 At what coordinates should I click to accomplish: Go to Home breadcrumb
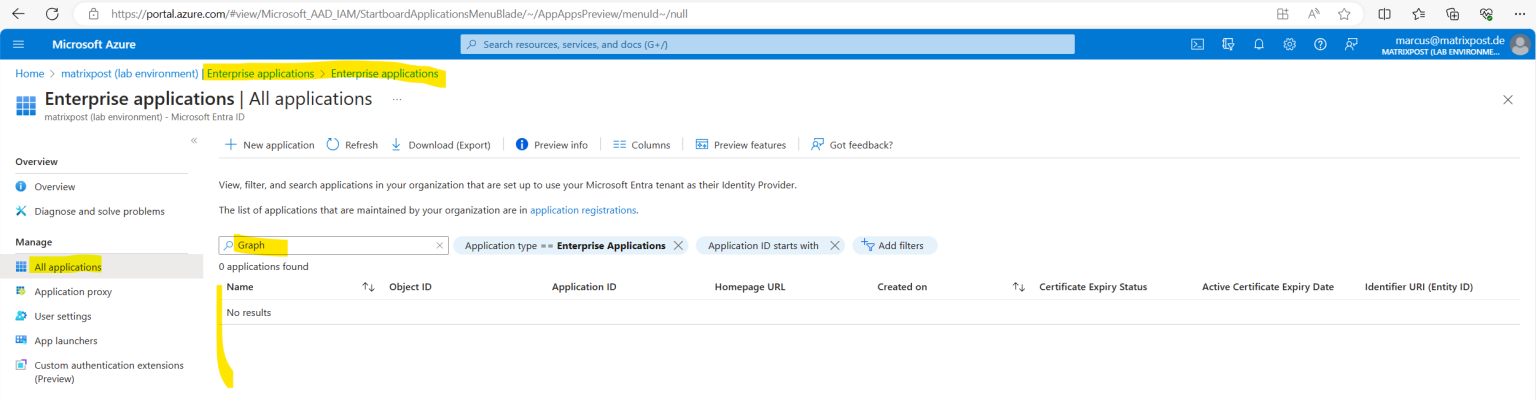[x=29, y=74]
